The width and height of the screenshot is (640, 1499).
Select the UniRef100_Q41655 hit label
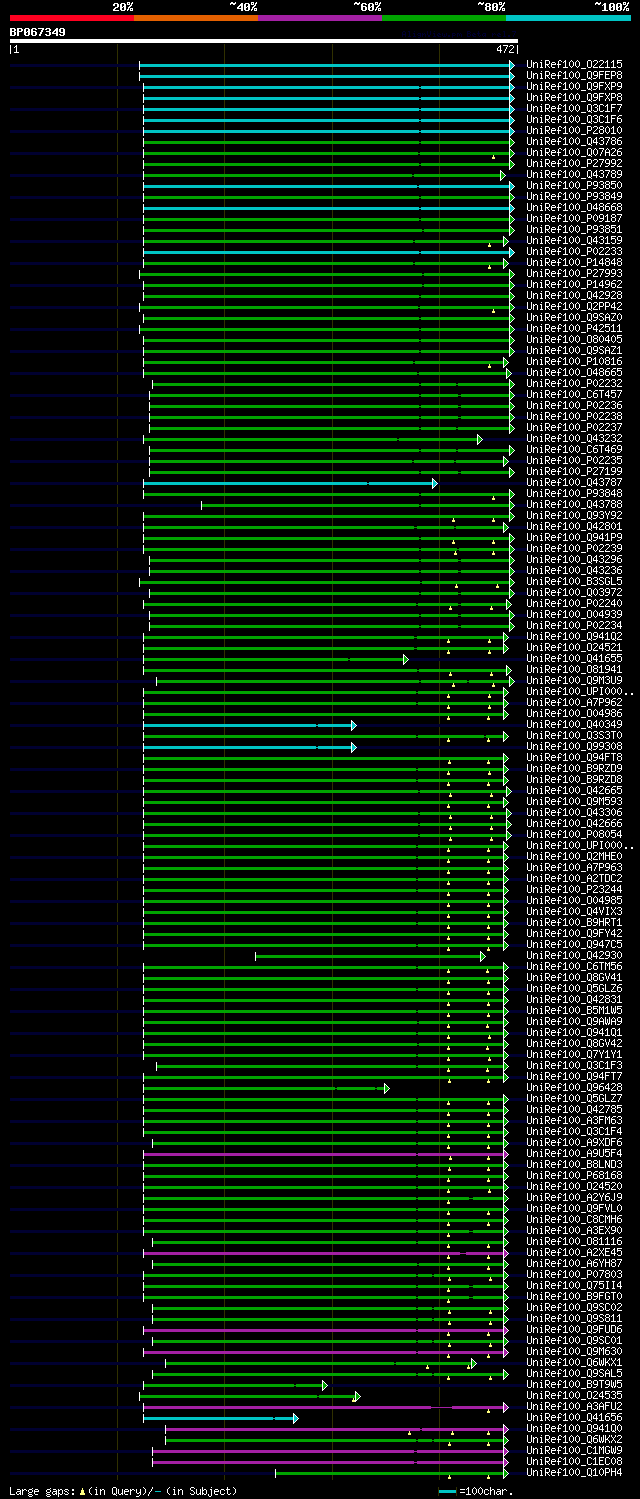tap(574, 658)
